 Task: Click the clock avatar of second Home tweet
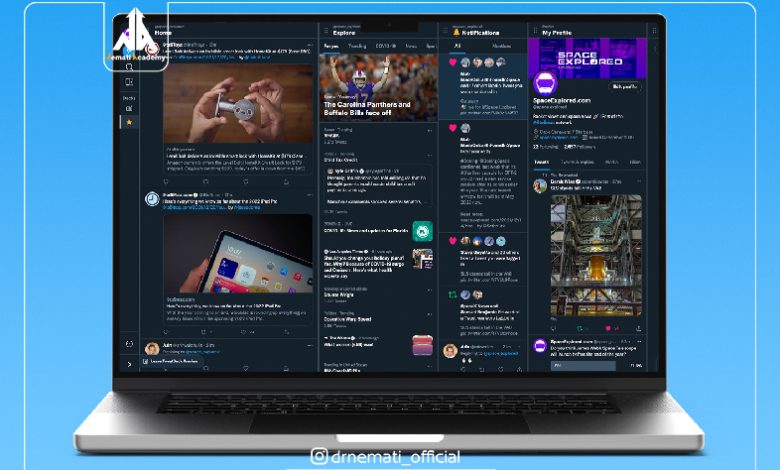[x=152, y=199]
